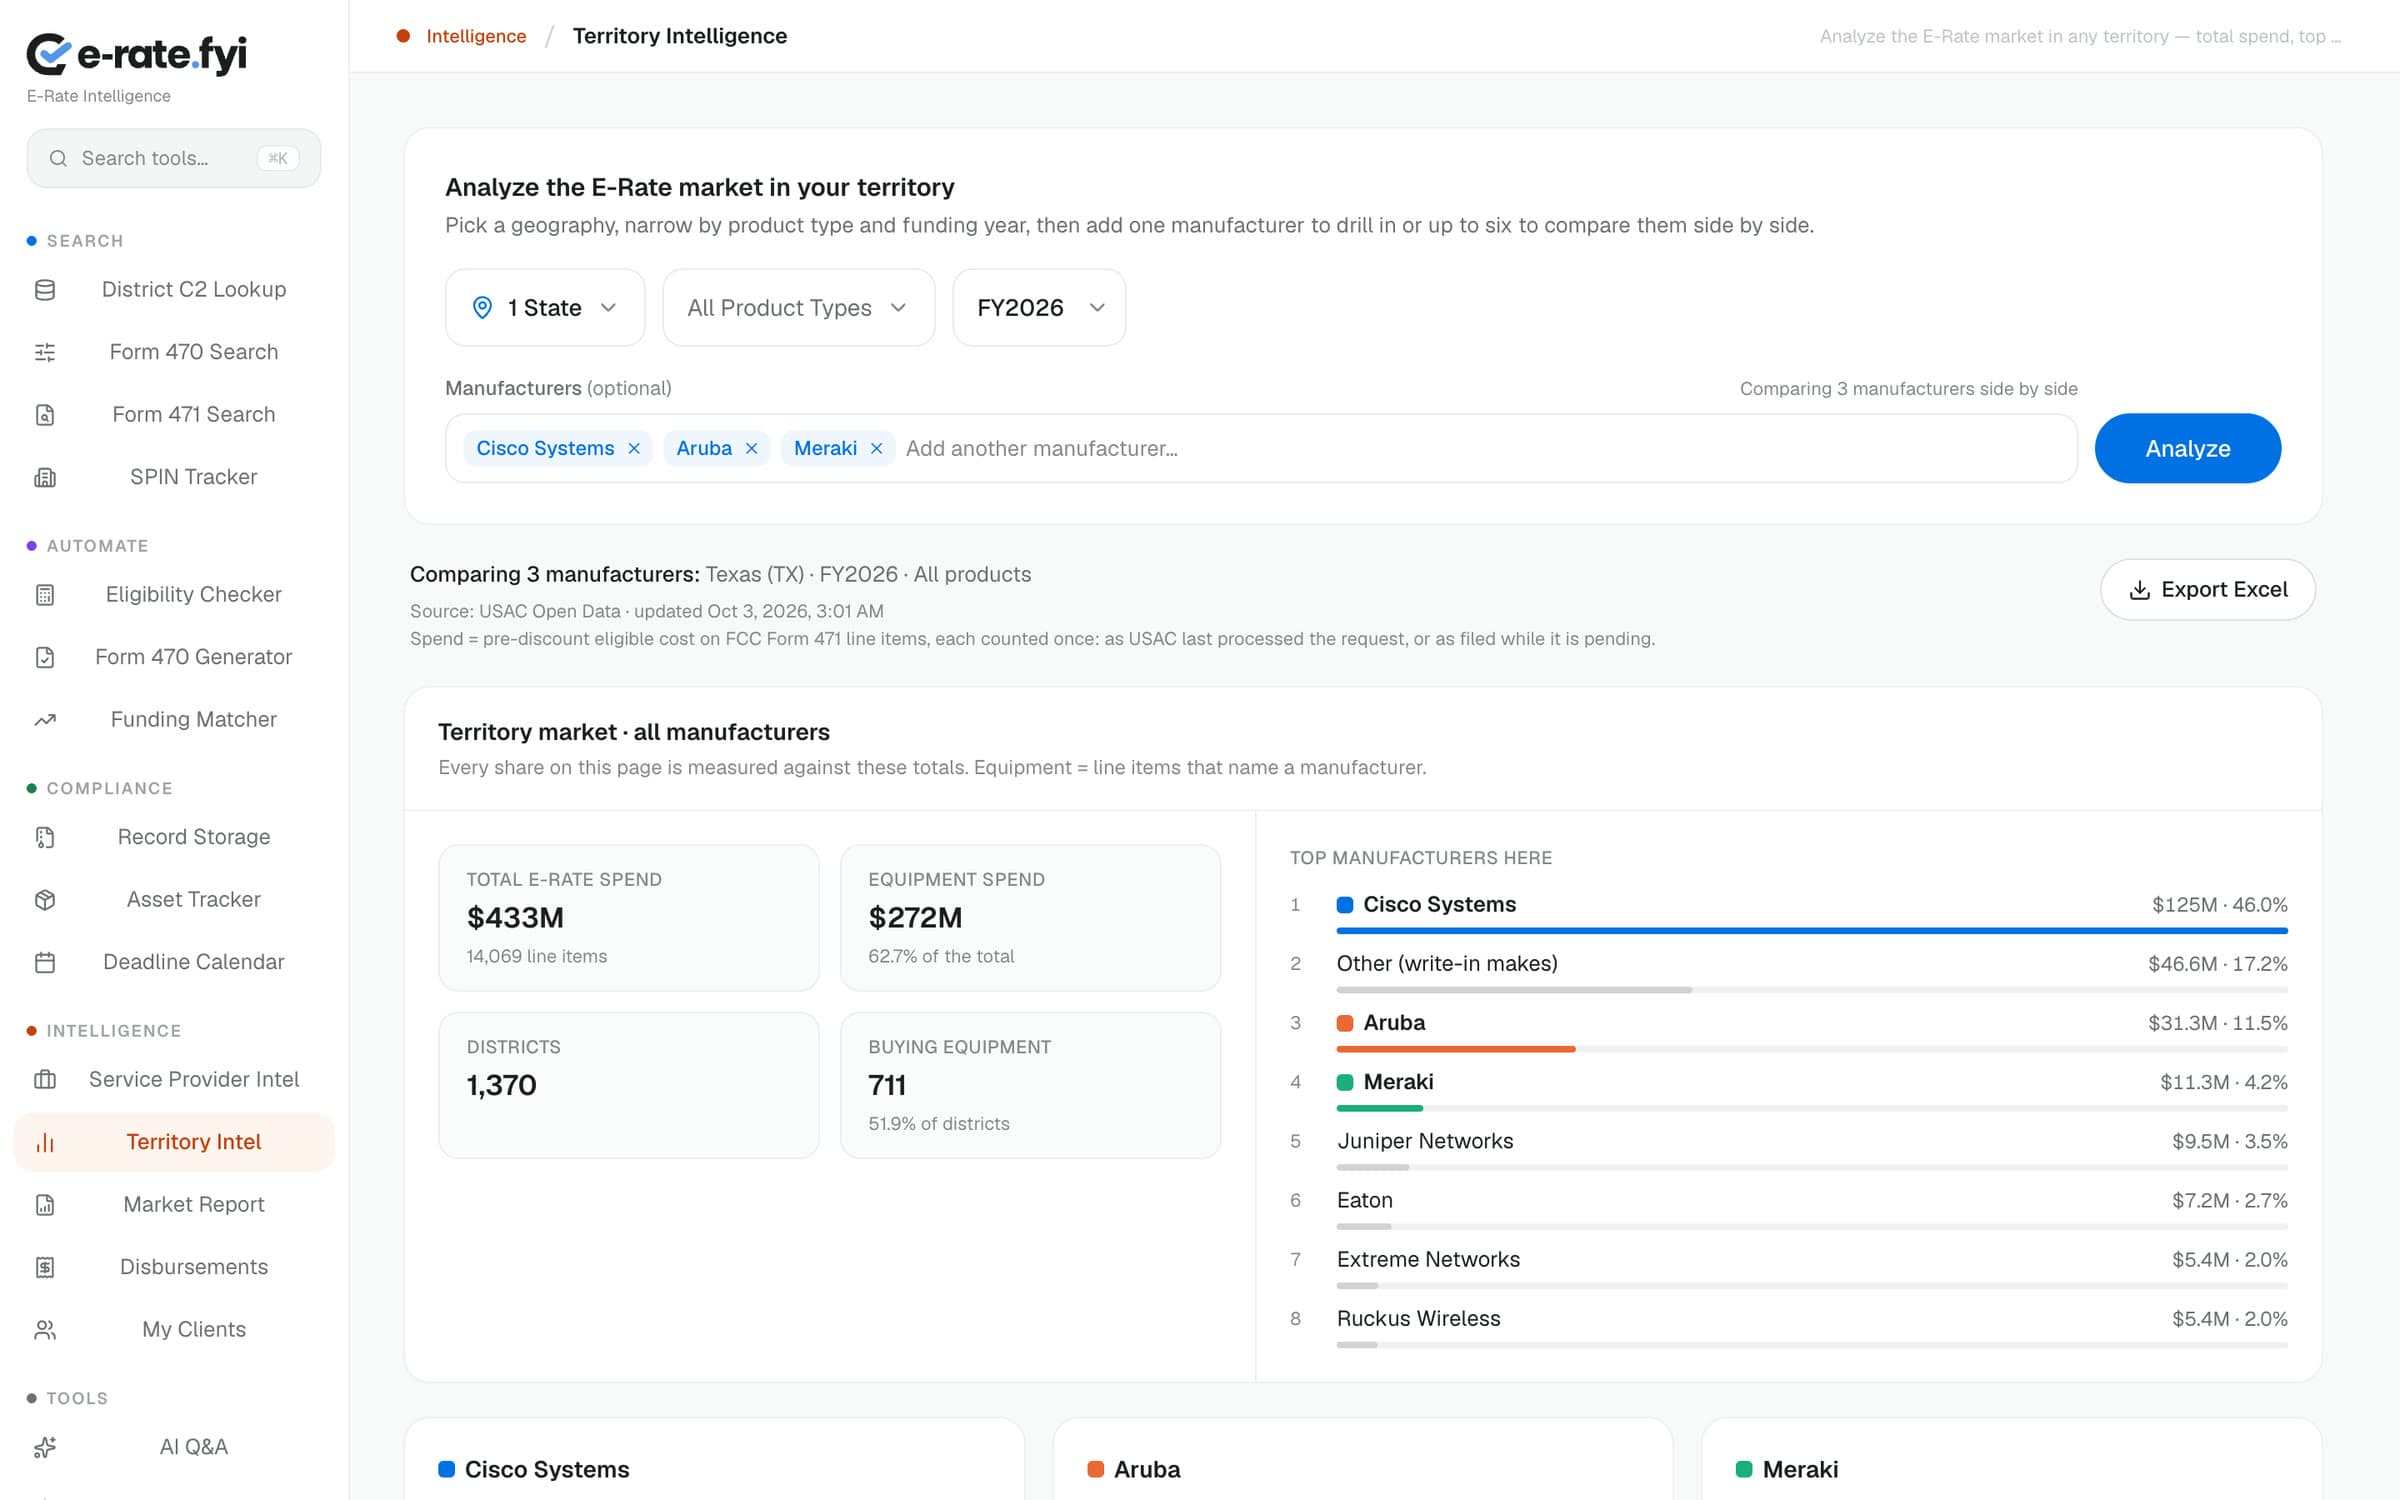Go to My Clients
Image resolution: width=2400 pixels, height=1500 pixels.
174,1330
